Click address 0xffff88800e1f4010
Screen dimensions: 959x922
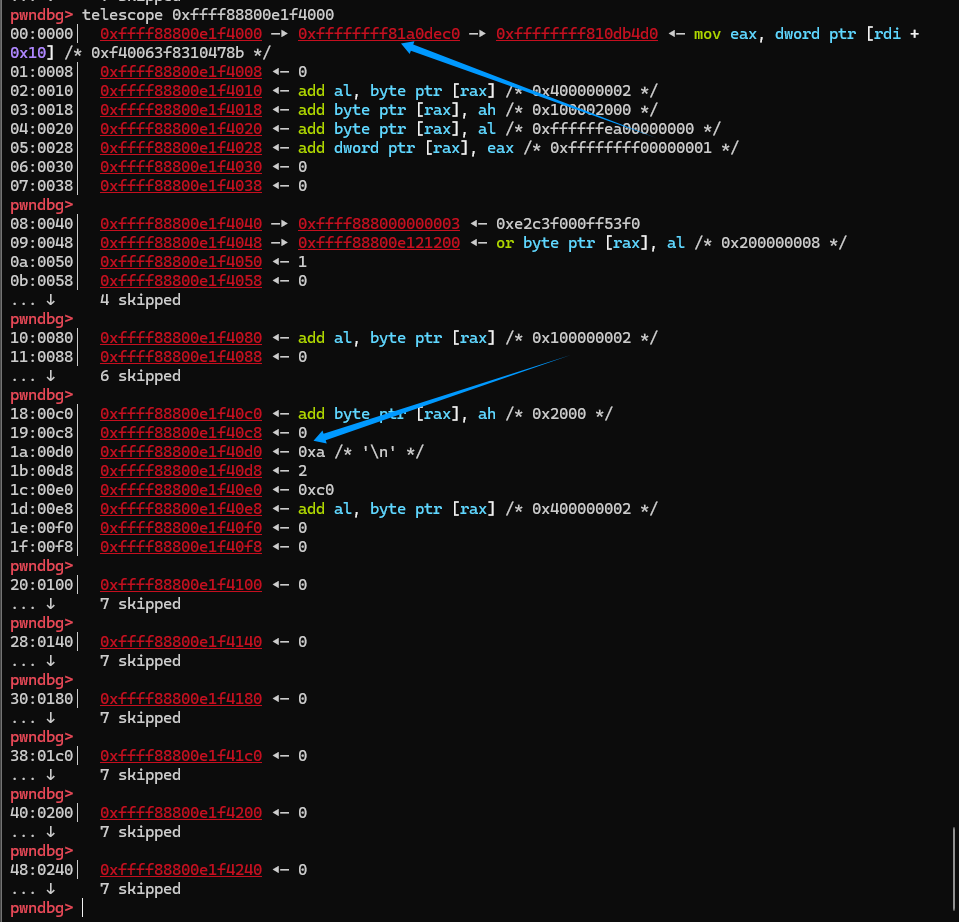click(x=181, y=90)
